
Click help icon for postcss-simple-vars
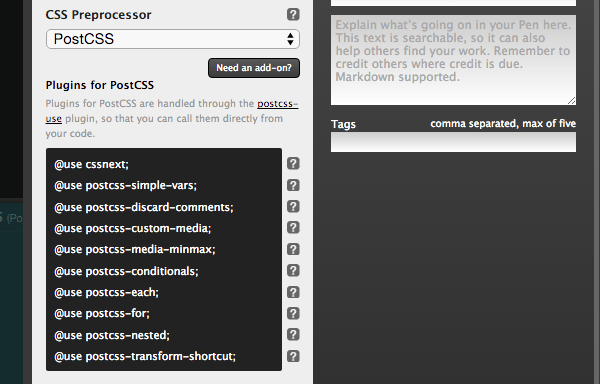point(293,185)
